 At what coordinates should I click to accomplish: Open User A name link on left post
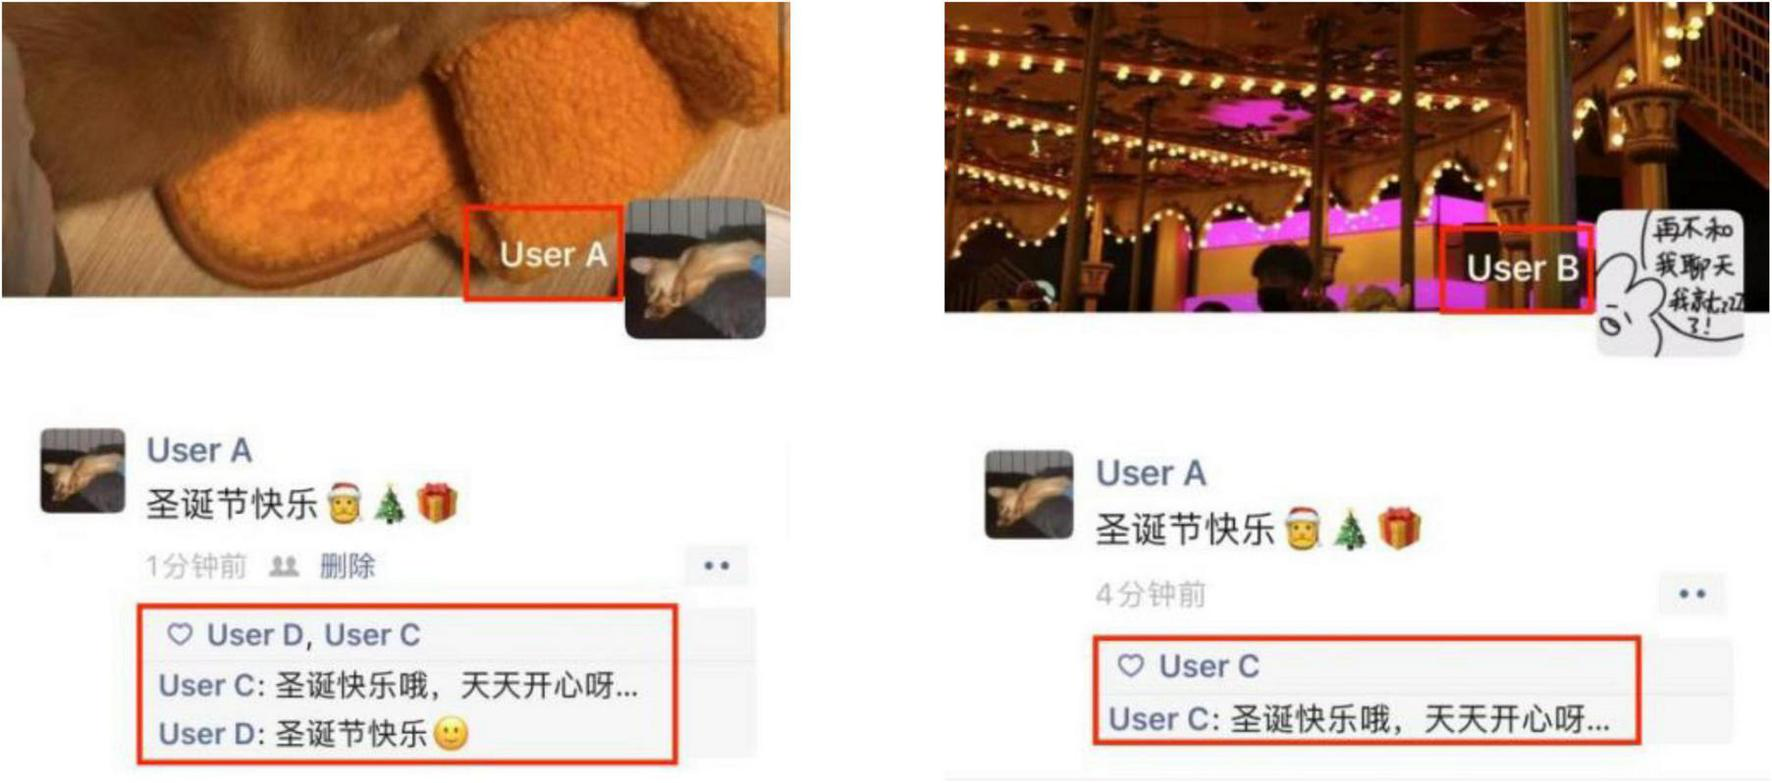pos(199,450)
